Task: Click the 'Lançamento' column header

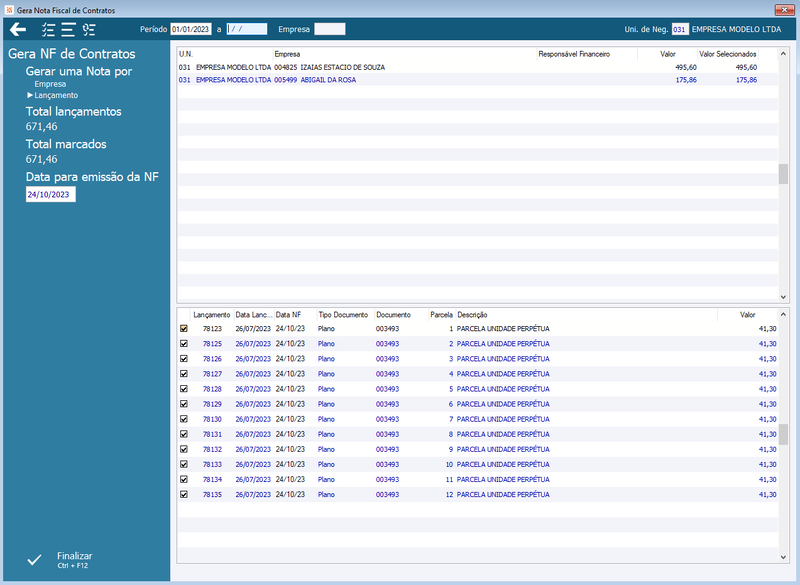Action: pos(212,315)
